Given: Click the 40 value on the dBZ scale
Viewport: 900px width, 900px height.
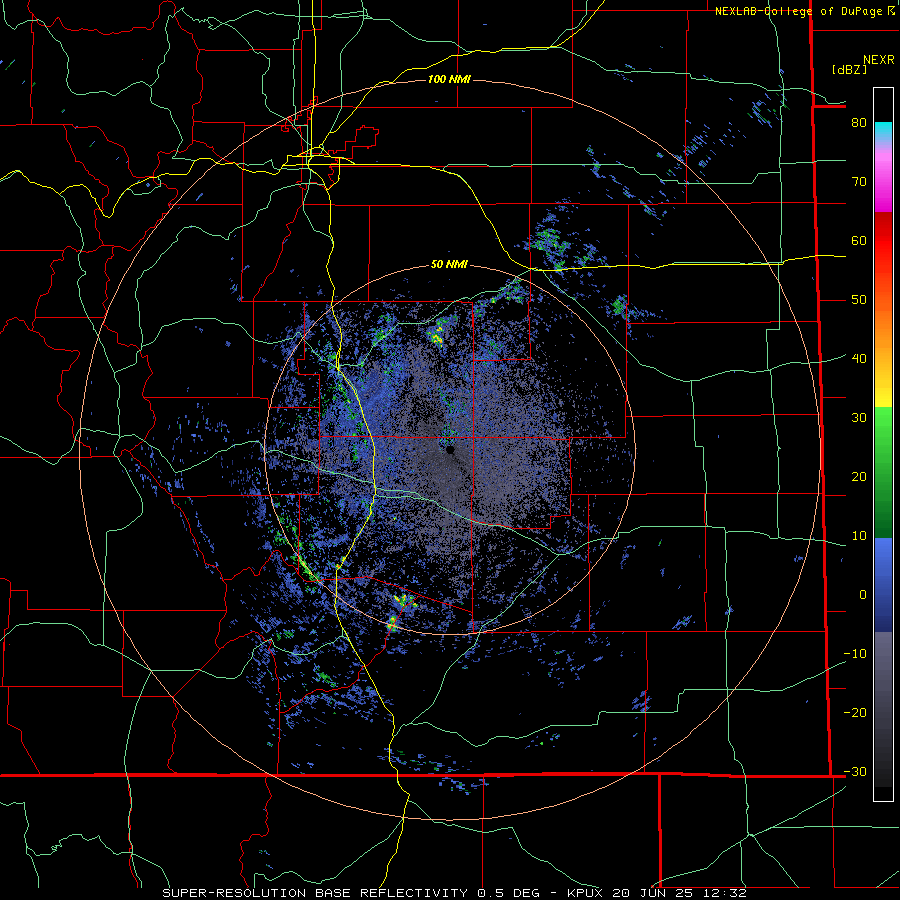Looking at the screenshot, I should [859, 359].
